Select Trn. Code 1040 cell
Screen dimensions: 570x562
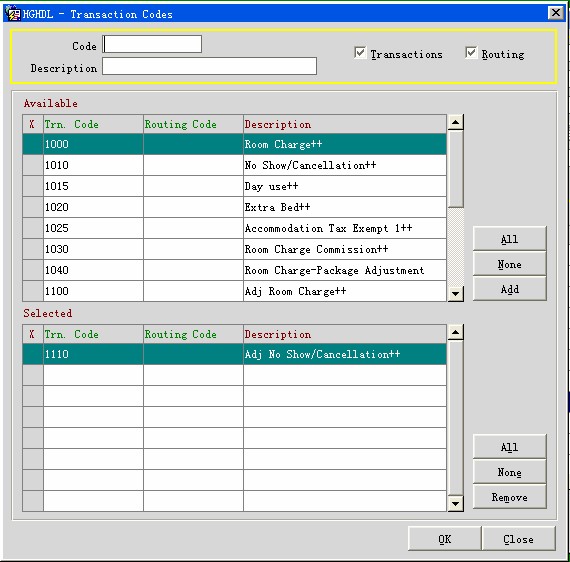(x=93, y=270)
